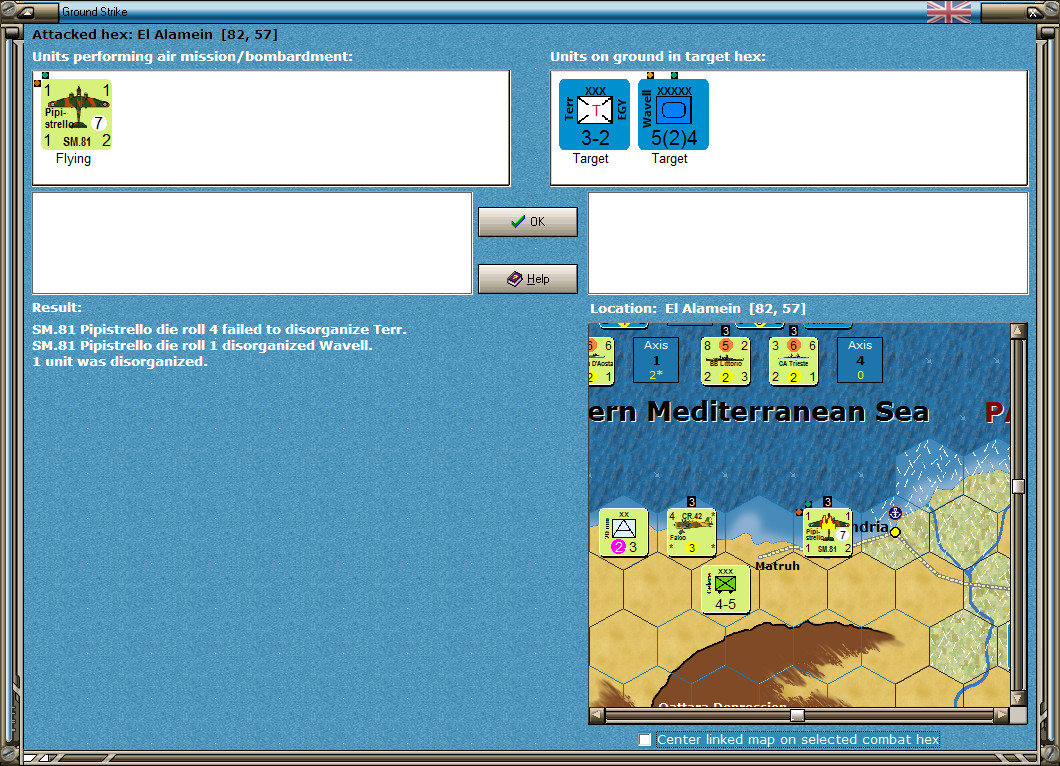Click the map horizontal scrollbar thumb

(798, 715)
